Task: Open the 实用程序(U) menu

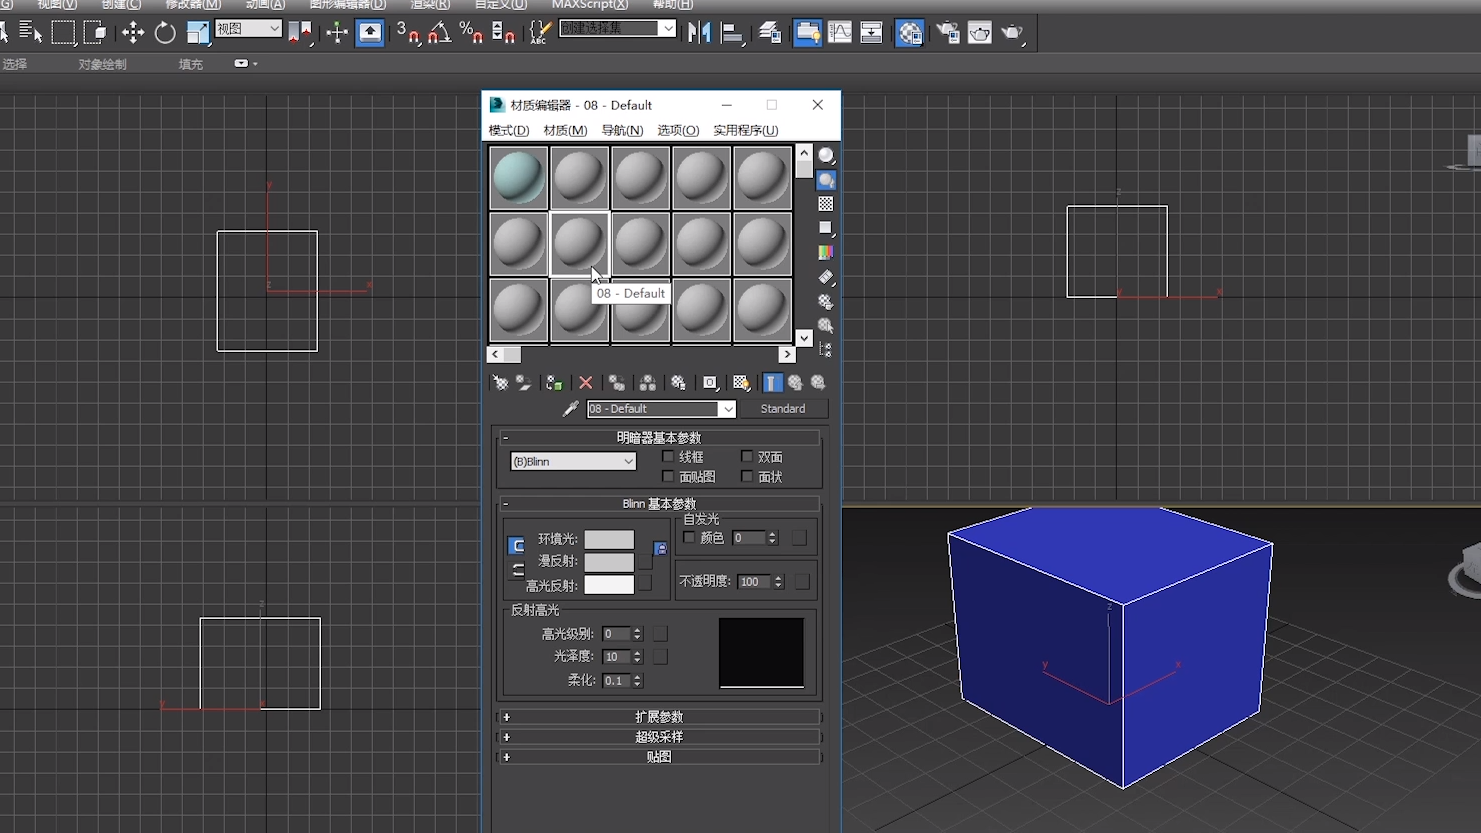Action: click(745, 131)
